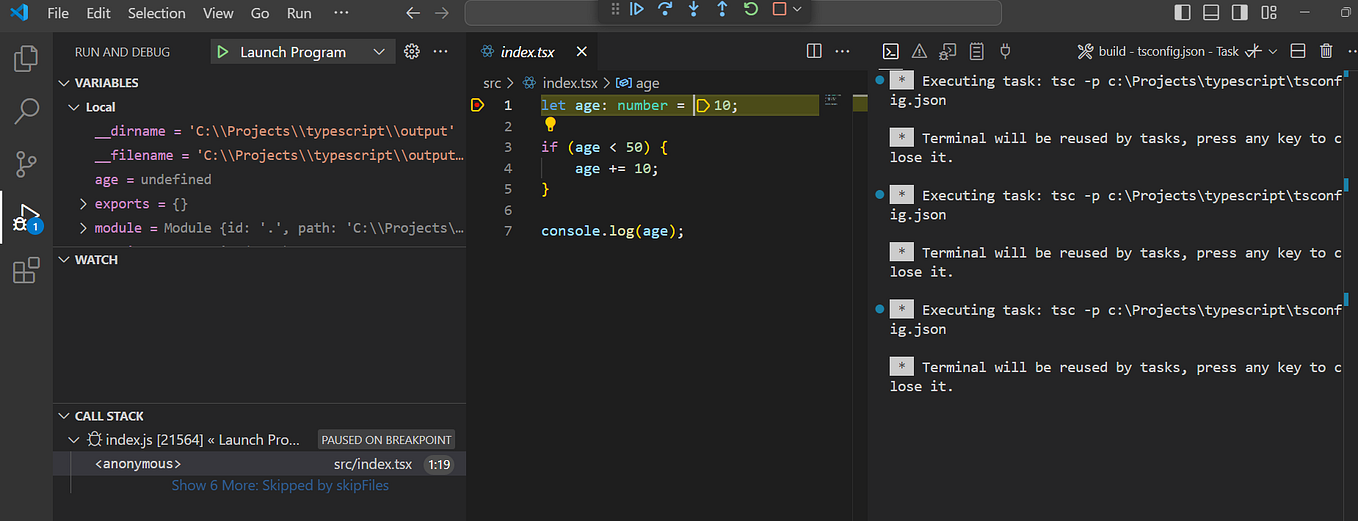Open the Selection menu
Image resolution: width=1358 pixels, height=521 pixels.
point(156,13)
